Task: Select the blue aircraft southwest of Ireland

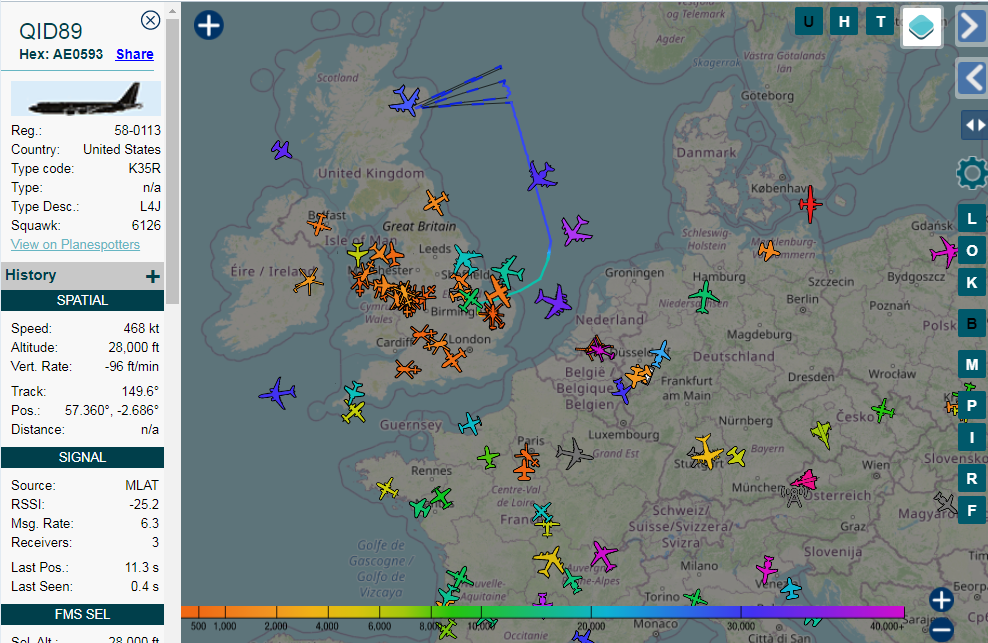Action: [x=277, y=393]
